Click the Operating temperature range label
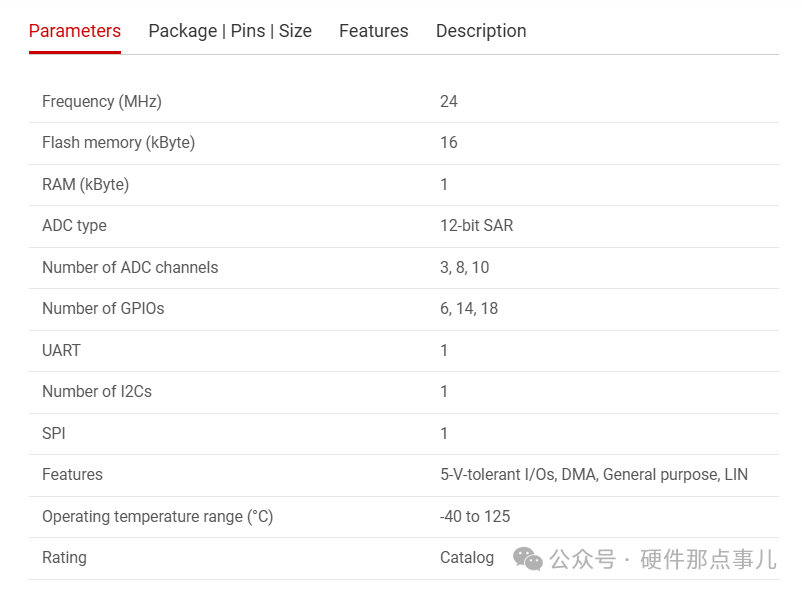 (157, 516)
